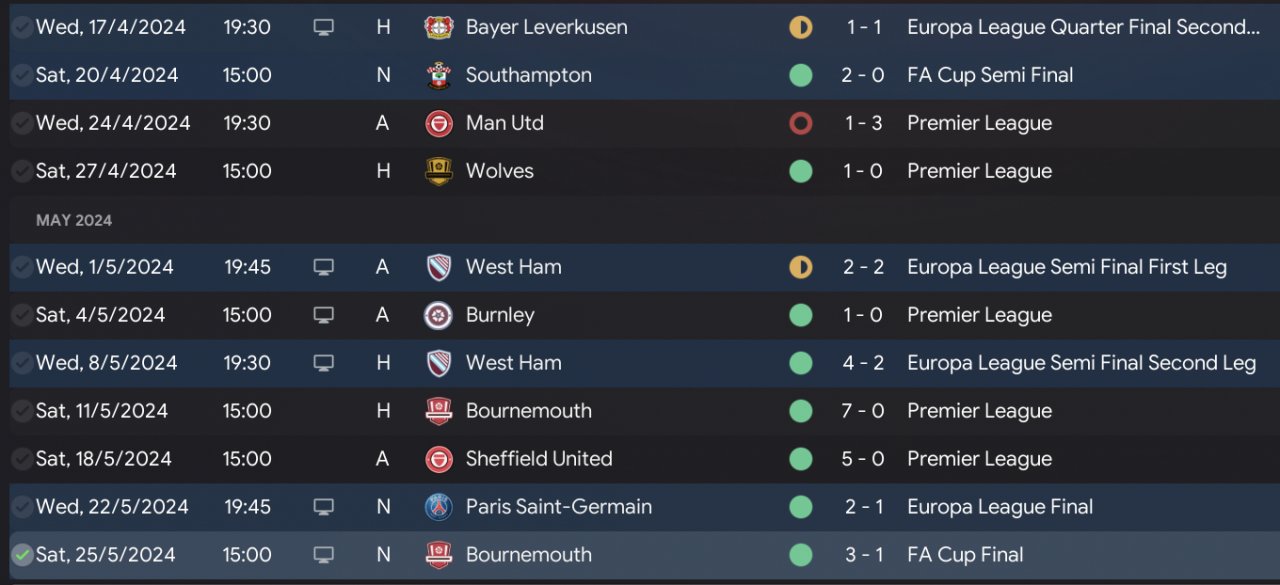Click the Paris Saint-Germain club badge
Screen dimensions: 1280x585
tap(439, 507)
